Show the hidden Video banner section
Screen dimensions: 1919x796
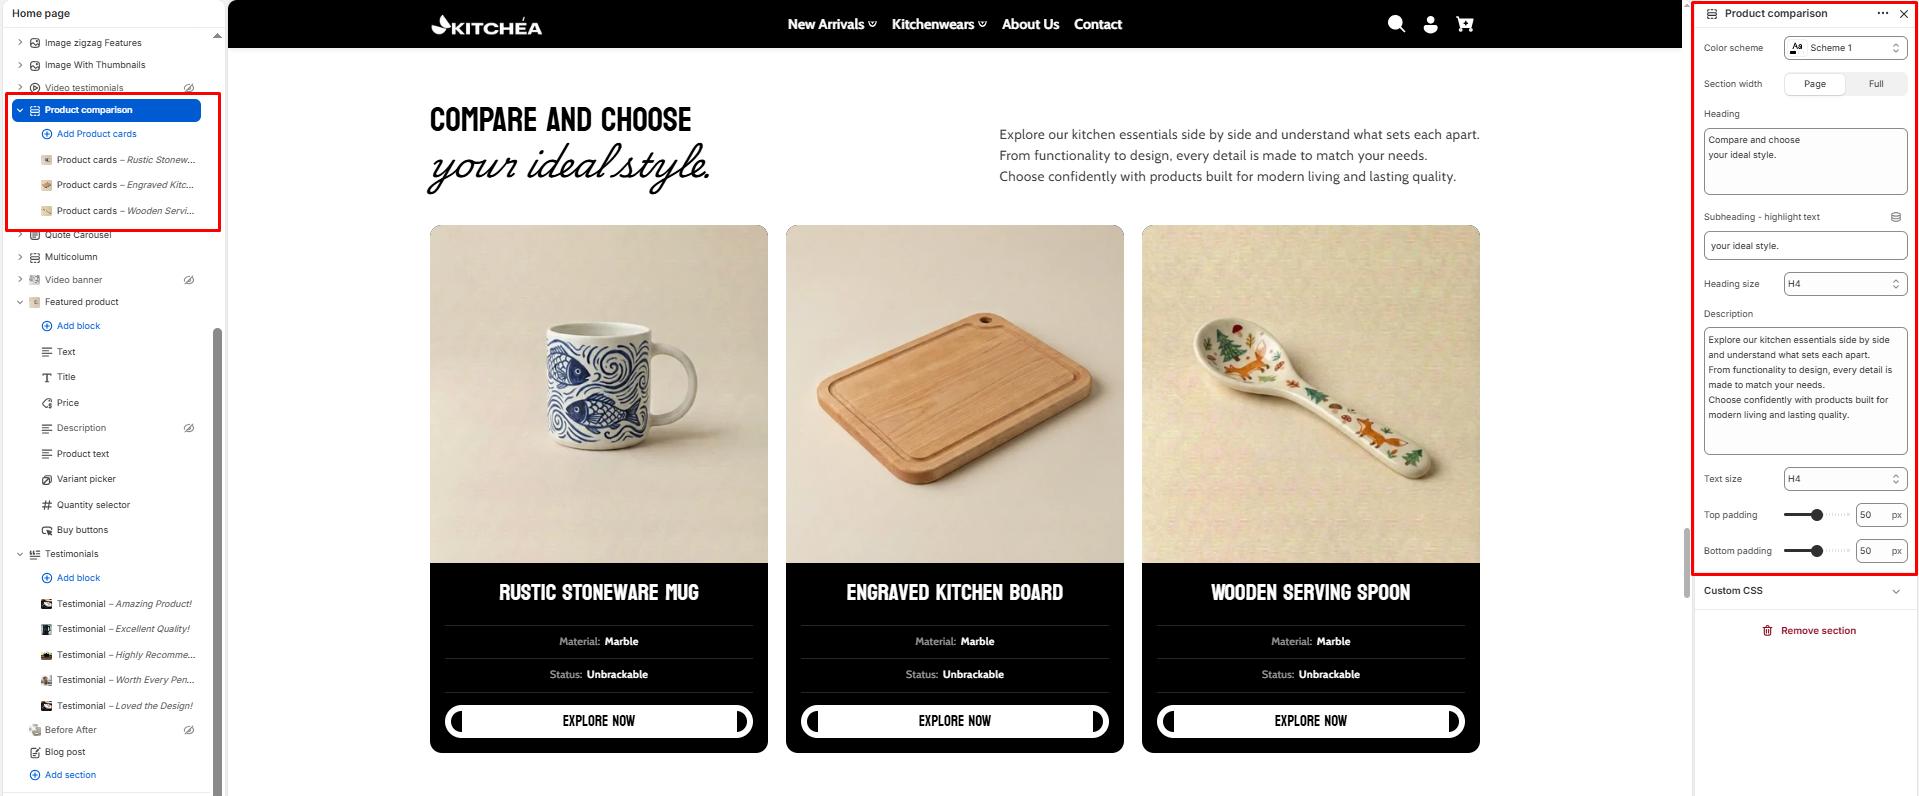[x=189, y=280]
